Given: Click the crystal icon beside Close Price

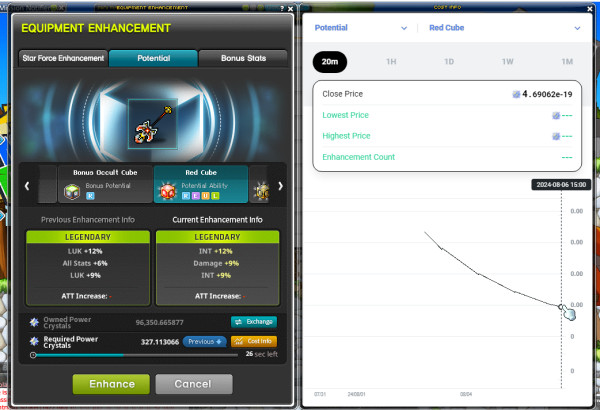Looking at the screenshot, I should coord(516,94).
